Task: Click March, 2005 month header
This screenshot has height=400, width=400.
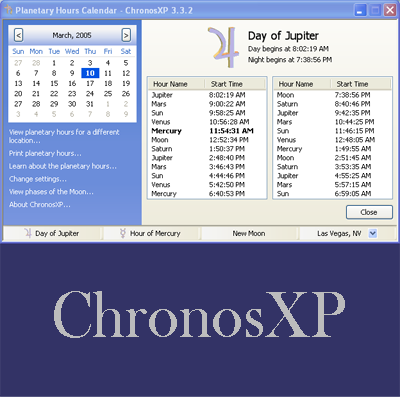Action: click(72, 35)
